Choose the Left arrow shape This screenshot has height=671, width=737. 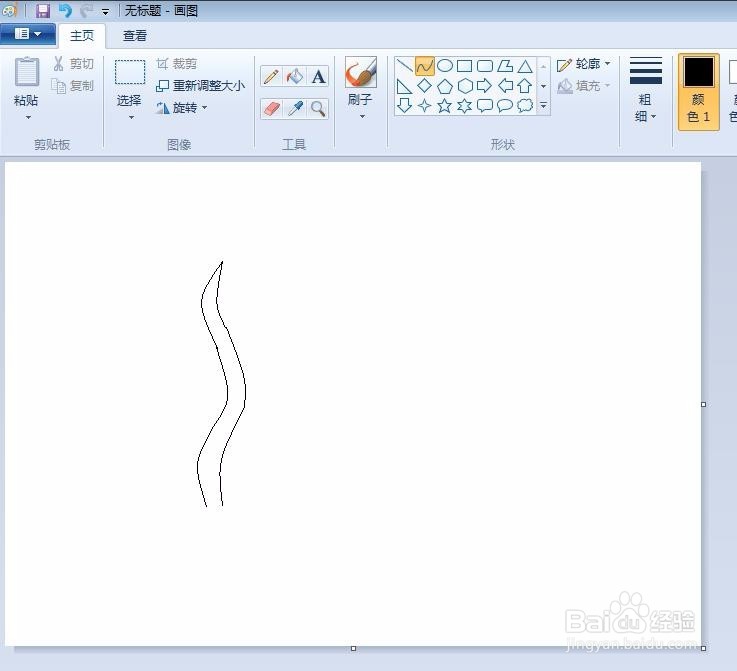coord(505,86)
